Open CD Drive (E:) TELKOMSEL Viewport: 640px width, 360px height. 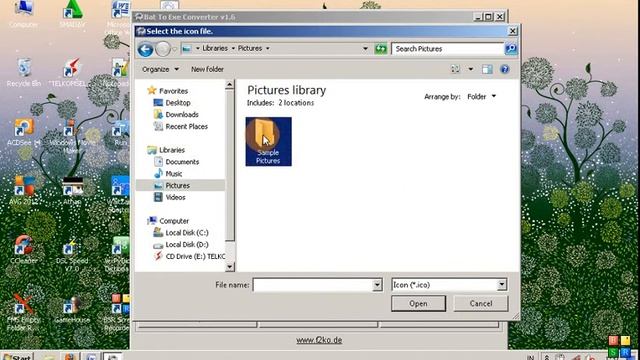click(x=195, y=257)
